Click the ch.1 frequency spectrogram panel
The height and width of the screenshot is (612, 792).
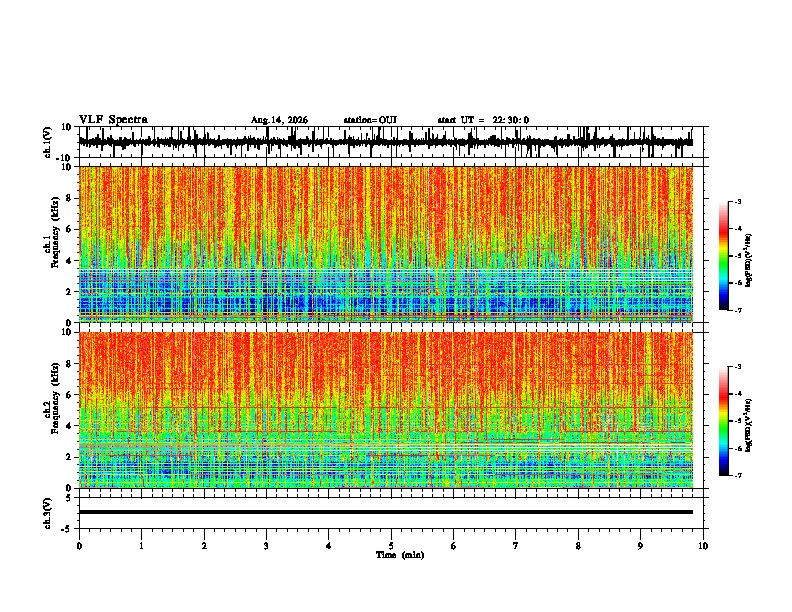[386, 244]
